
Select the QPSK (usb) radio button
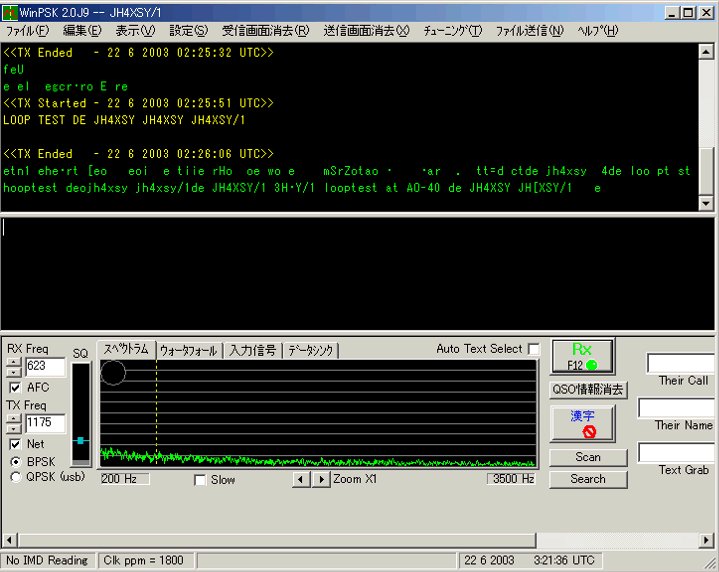(15, 477)
